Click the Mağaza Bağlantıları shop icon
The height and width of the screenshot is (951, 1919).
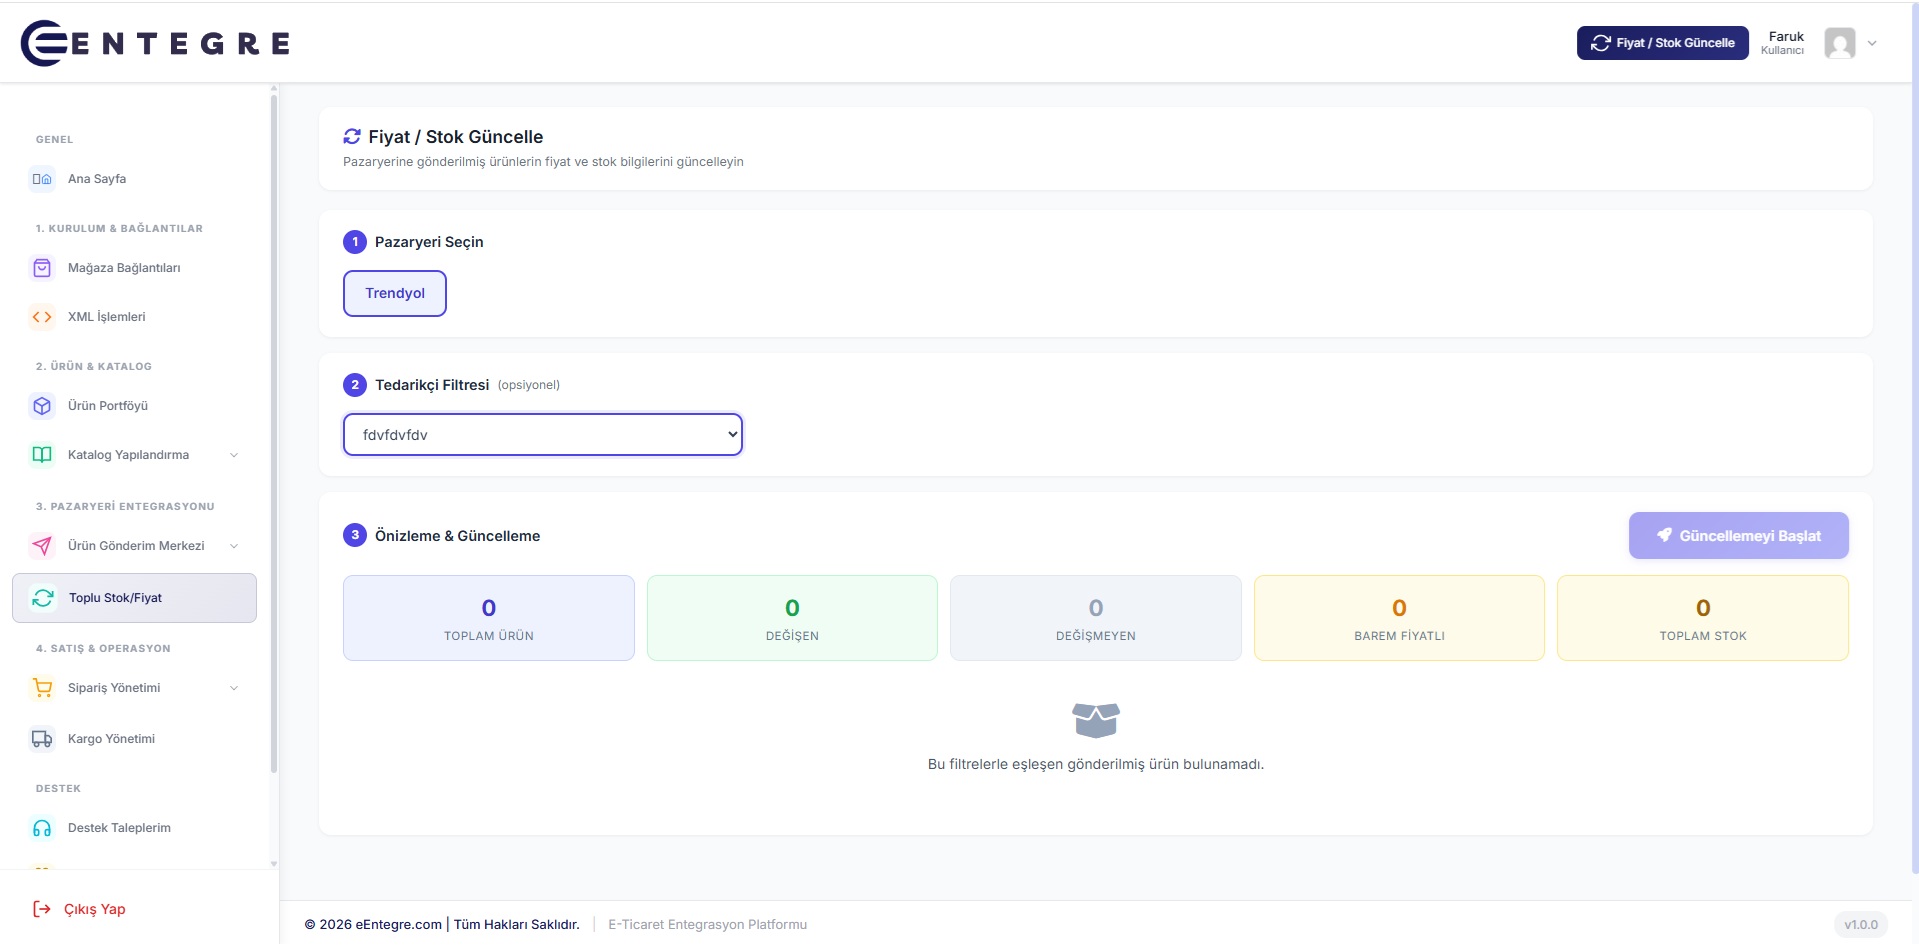(x=42, y=268)
